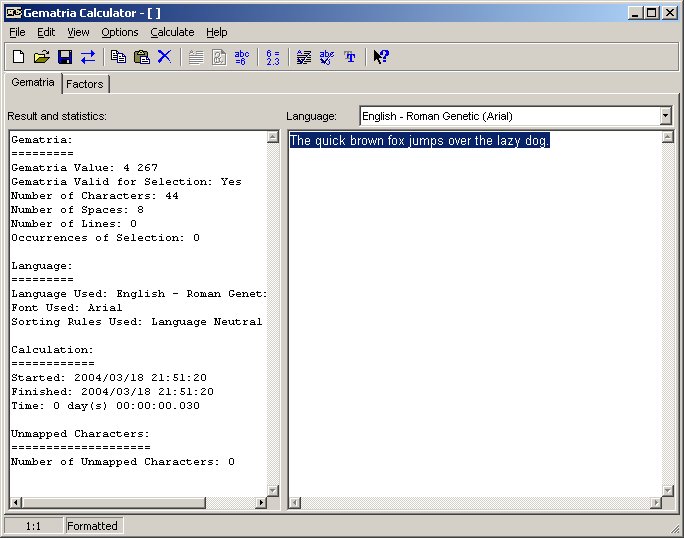Switch to the Factors tab
Viewport: 684px width, 538px height.
[x=85, y=84]
